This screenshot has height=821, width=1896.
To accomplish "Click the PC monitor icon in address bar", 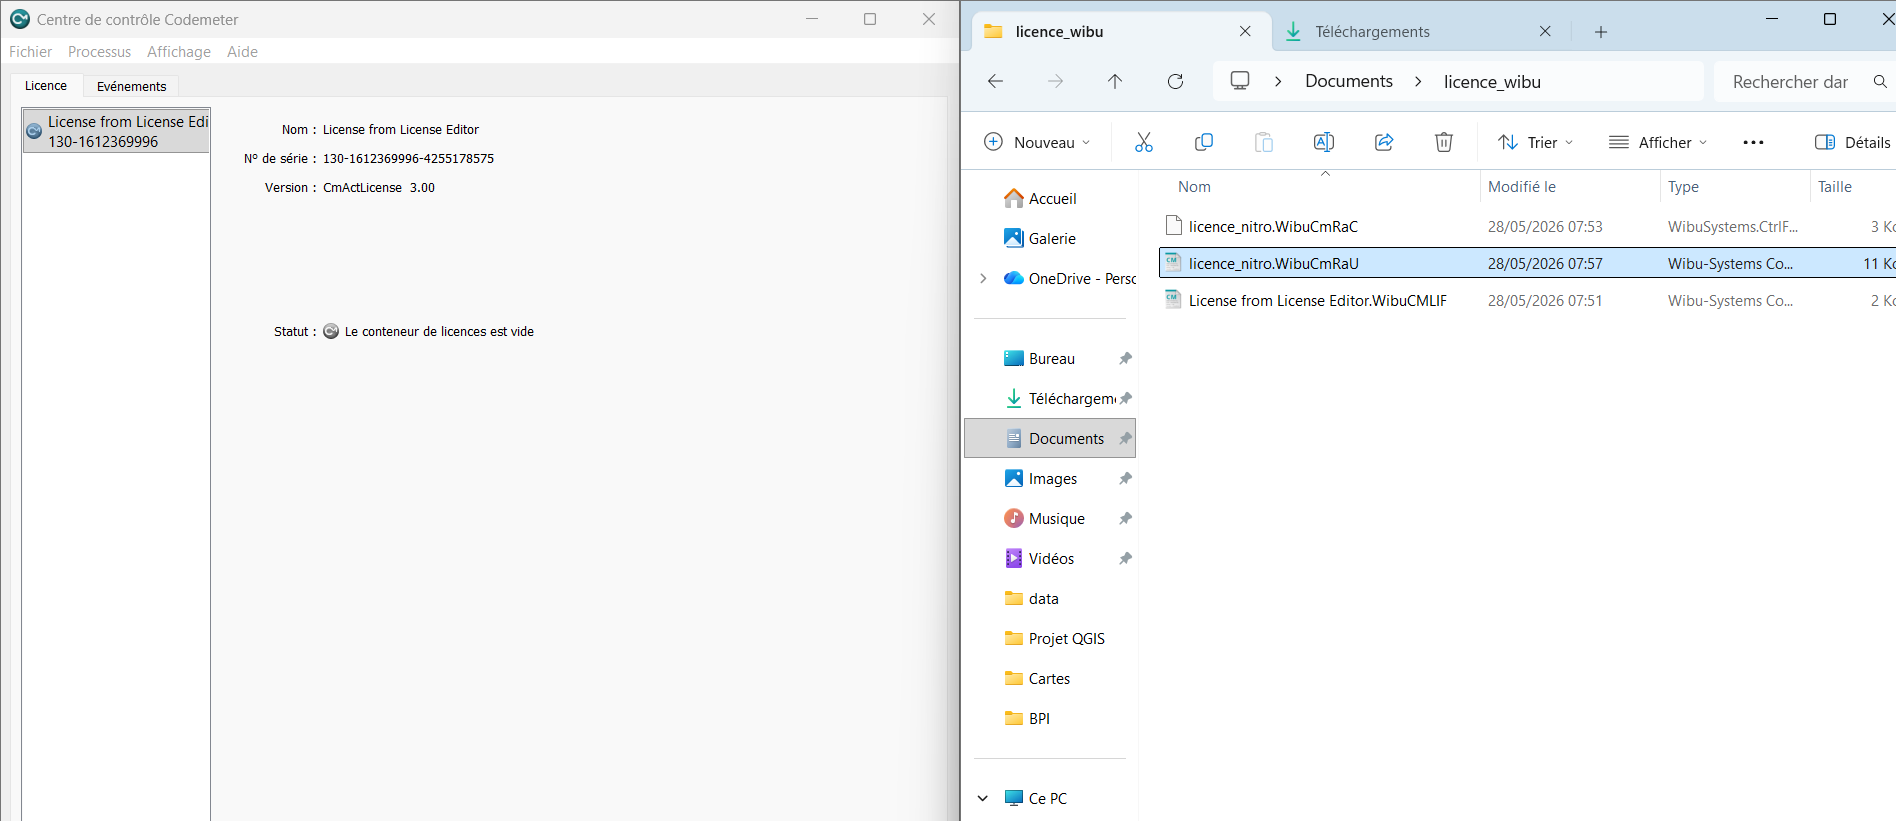I will click(1240, 81).
